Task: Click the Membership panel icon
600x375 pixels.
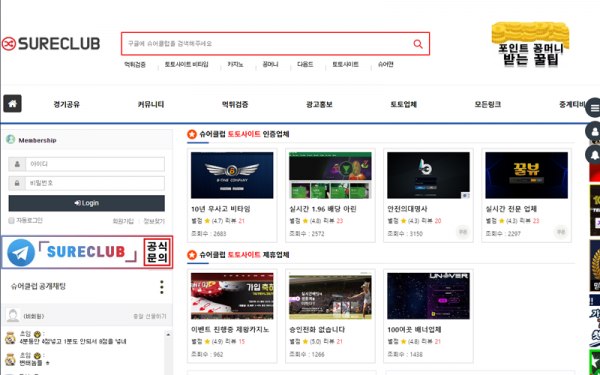Action: [x=11, y=139]
